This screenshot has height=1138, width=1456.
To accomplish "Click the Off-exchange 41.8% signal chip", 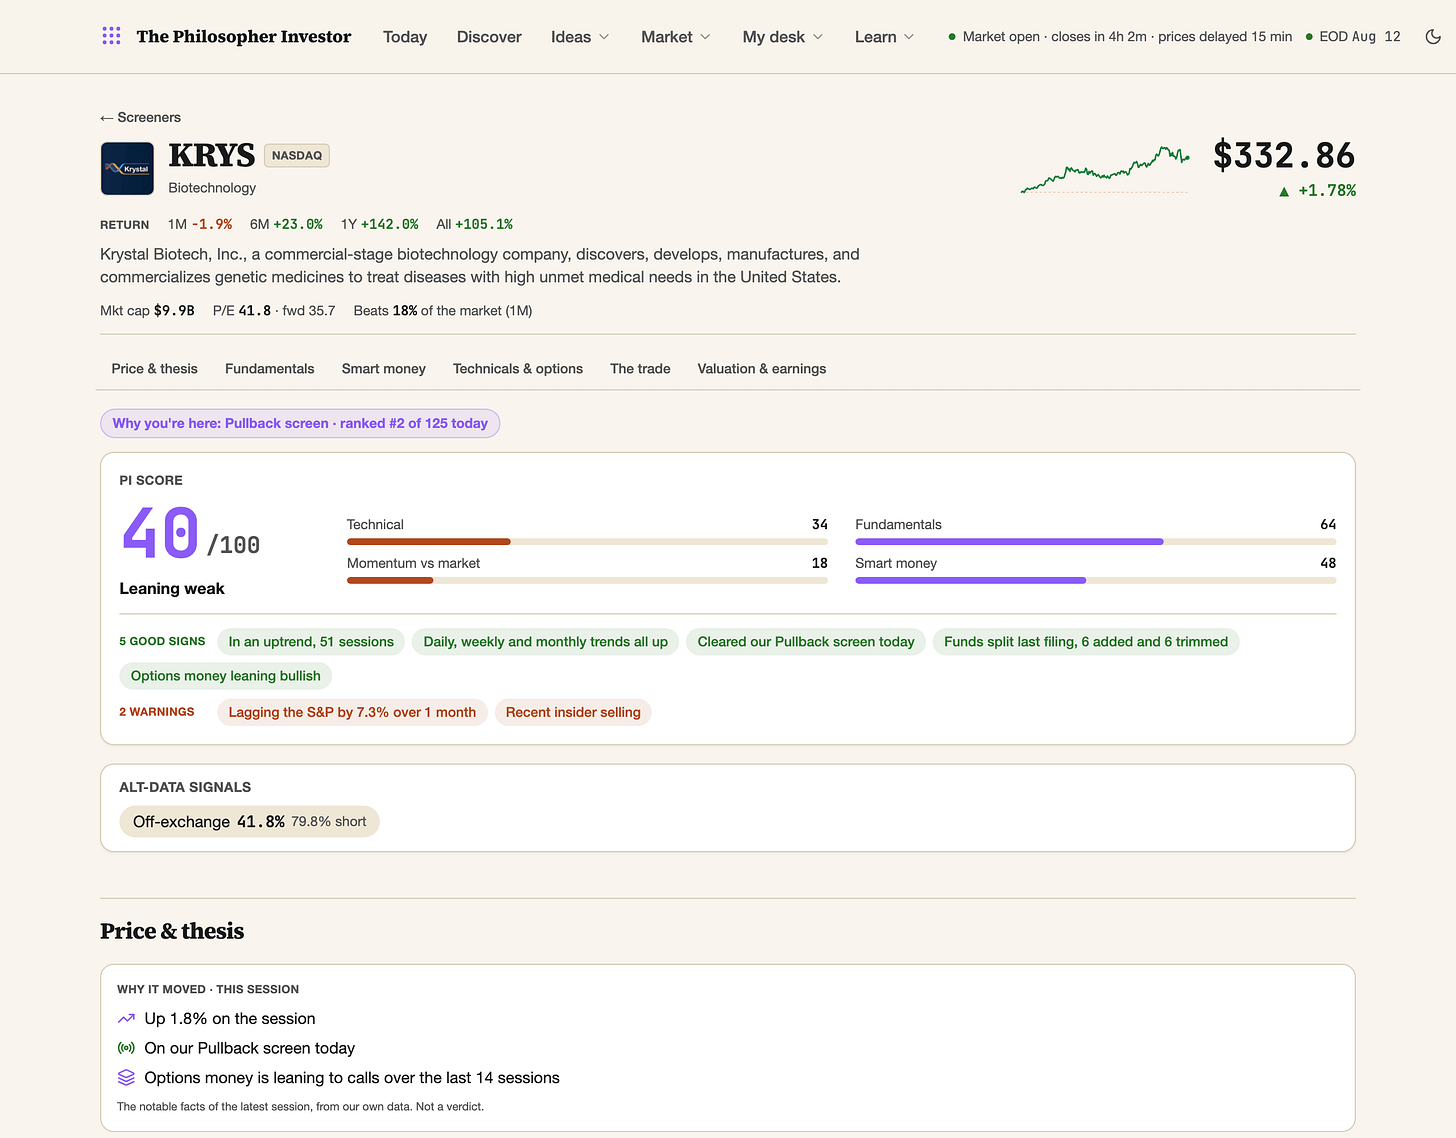I will (249, 822).
